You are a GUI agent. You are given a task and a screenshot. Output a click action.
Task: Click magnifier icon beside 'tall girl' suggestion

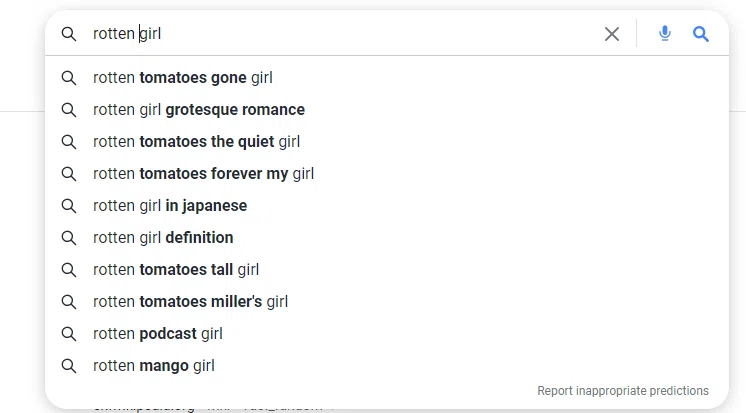pyautogui.click(x=69, y=270)
